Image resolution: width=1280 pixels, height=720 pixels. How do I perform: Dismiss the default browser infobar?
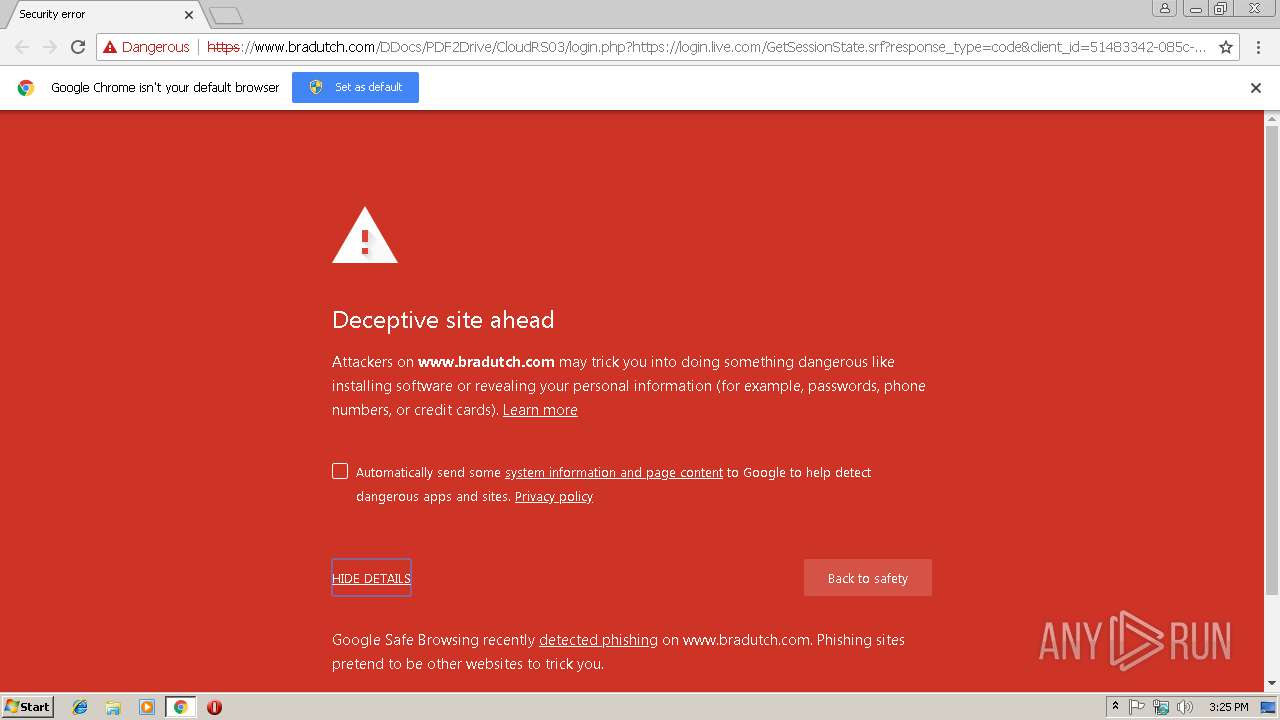pos(1256,88)
